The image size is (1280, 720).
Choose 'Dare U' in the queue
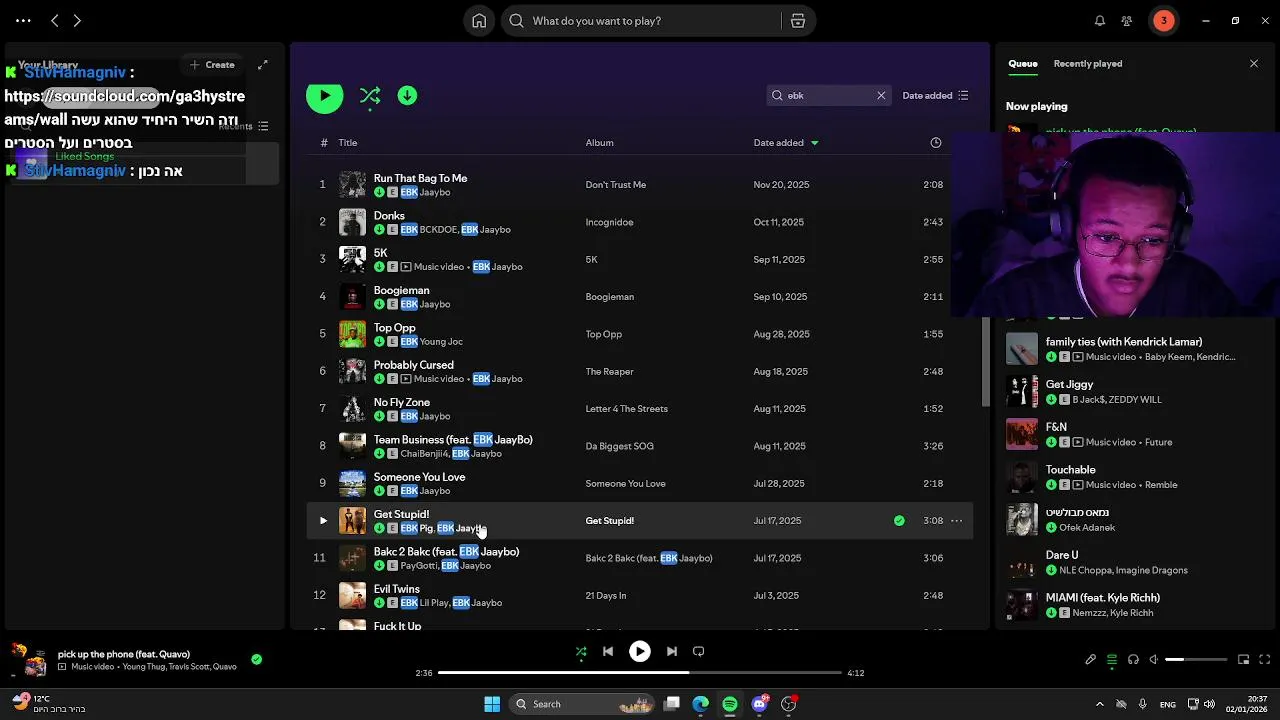pos(1062,555)
